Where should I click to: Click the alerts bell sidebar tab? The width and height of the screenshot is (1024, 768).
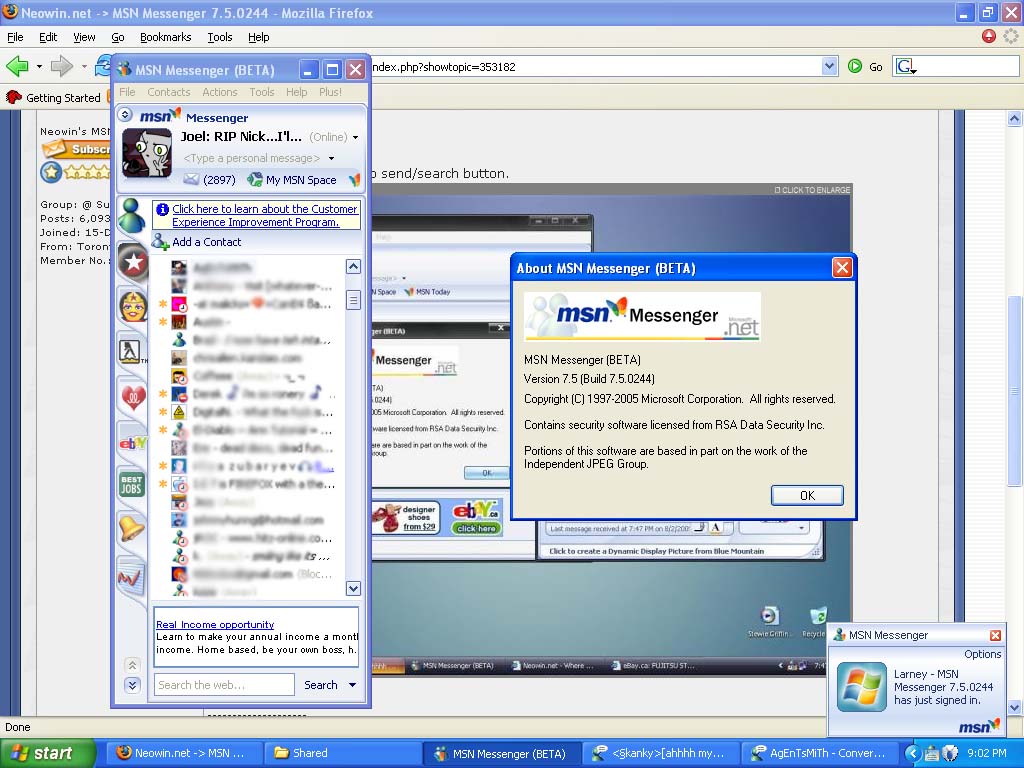[x=132, y=528]
